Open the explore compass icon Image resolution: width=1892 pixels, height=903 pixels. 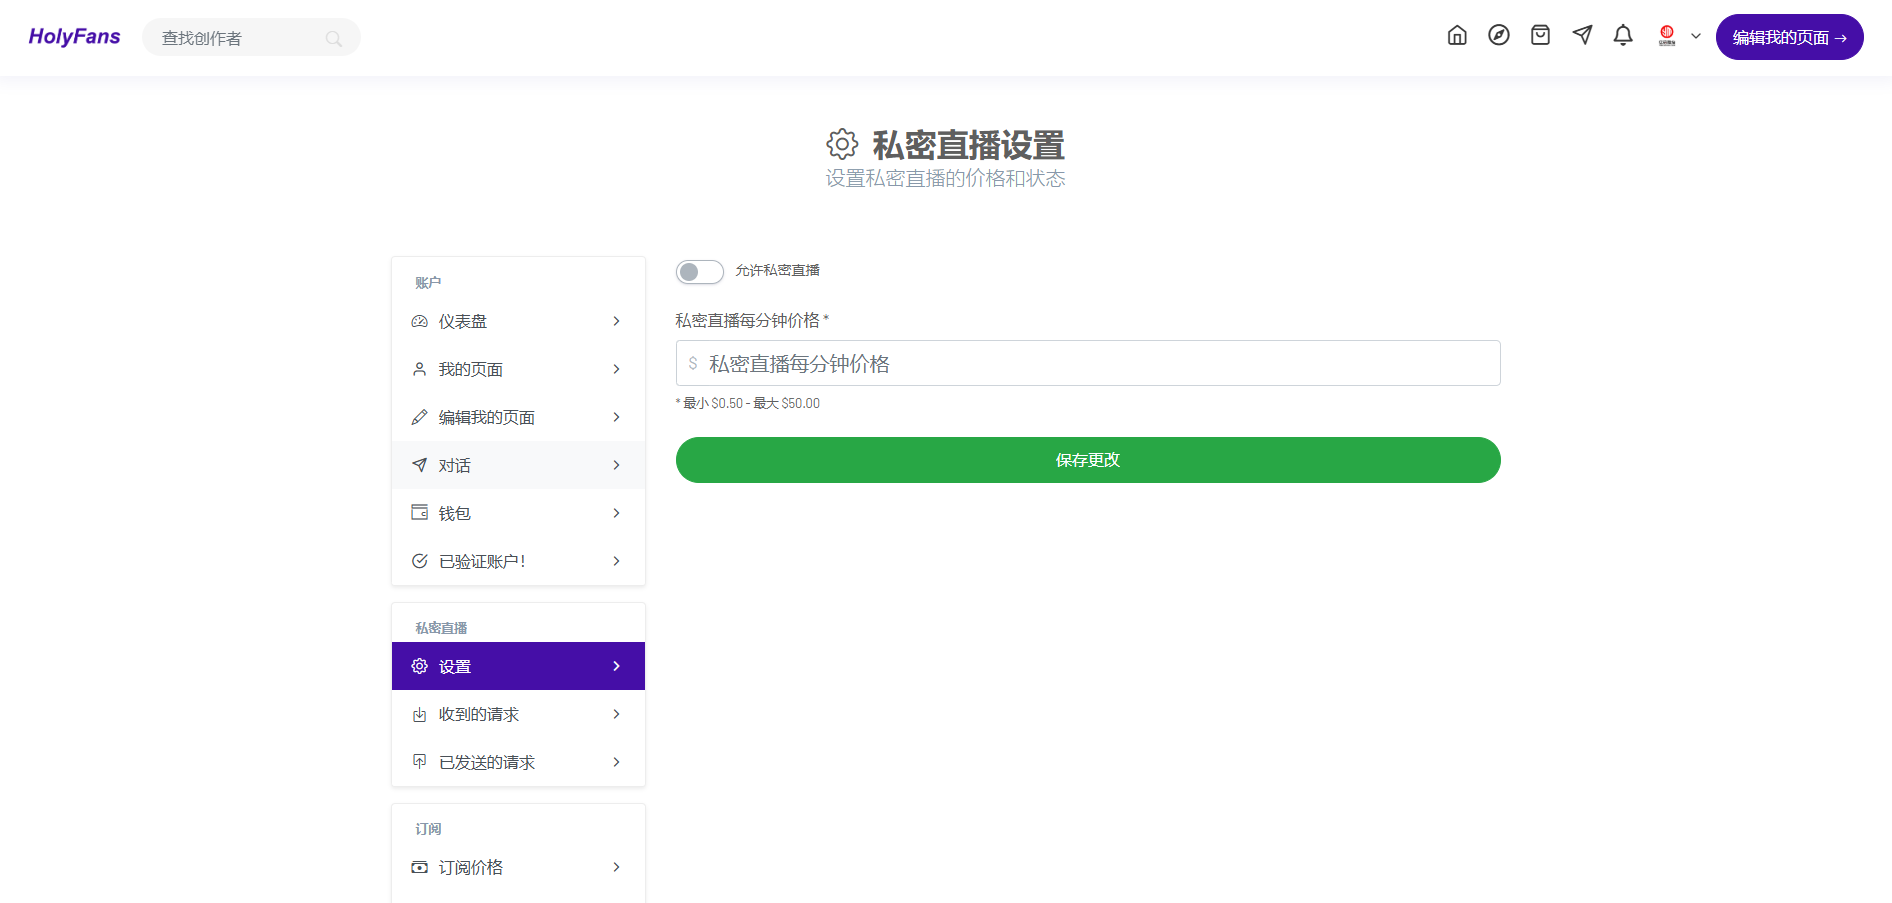point(1499,35)
